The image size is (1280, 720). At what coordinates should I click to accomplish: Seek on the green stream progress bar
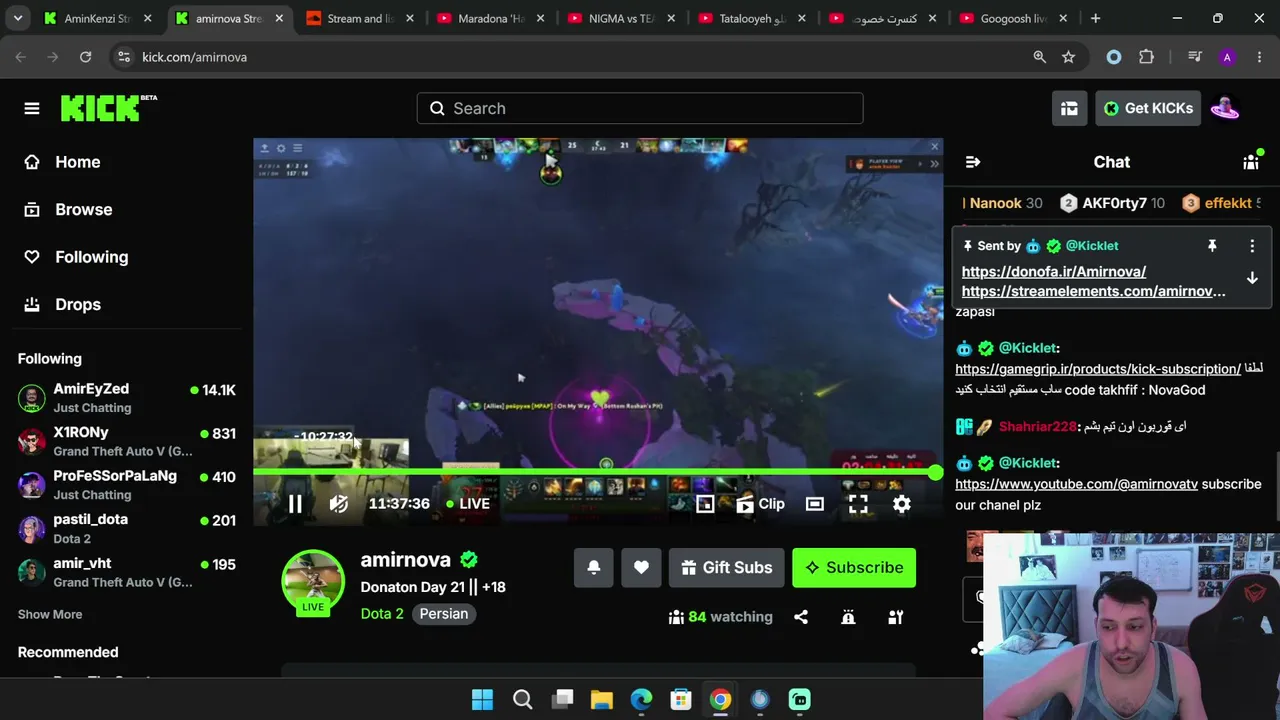pos(597,472)
